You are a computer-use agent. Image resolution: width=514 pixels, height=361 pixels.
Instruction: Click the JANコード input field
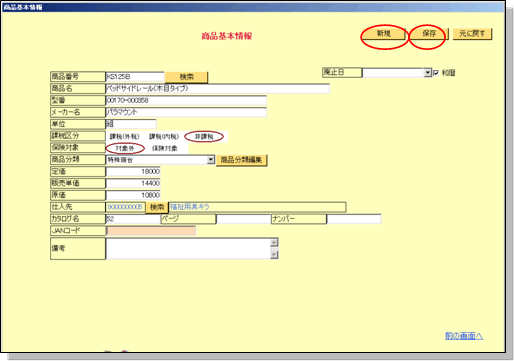pyautogui.click(x=151, y=231)
